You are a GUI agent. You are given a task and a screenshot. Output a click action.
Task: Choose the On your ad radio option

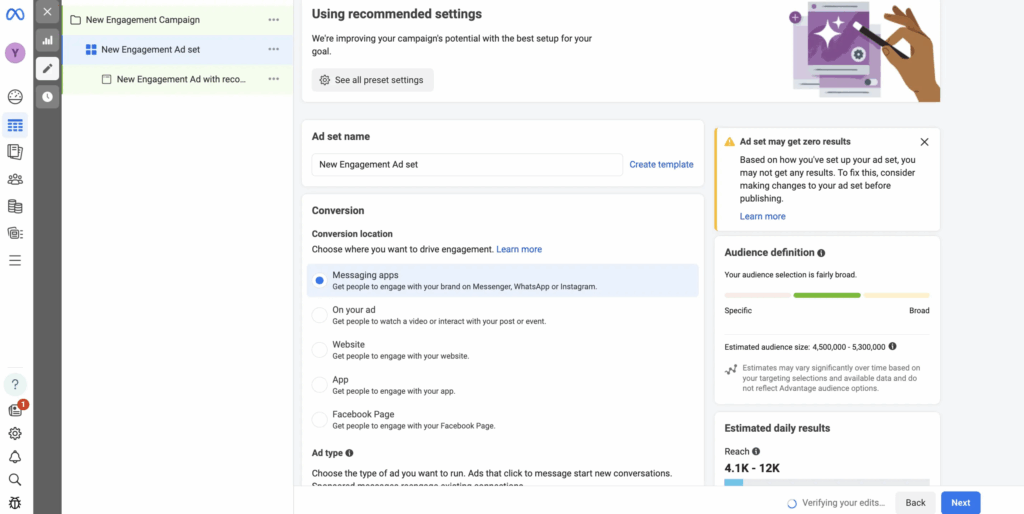[319, 315]
